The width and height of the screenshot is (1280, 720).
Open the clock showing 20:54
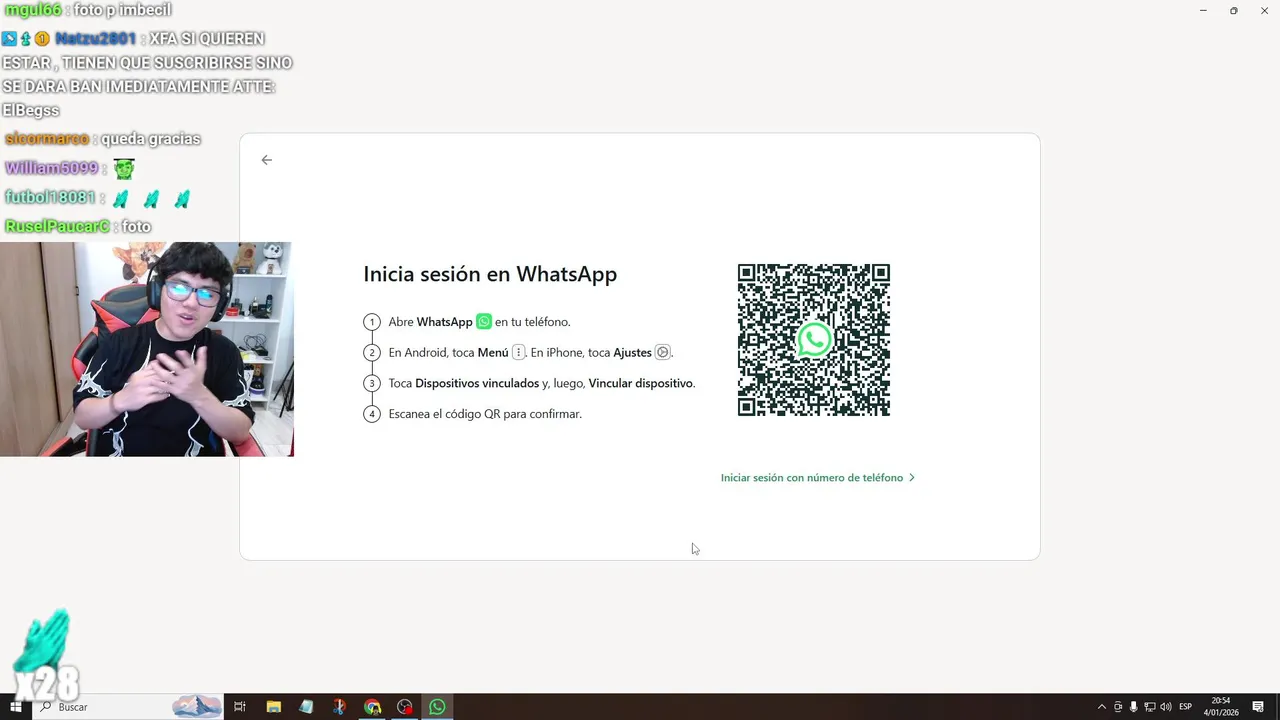1221,707
